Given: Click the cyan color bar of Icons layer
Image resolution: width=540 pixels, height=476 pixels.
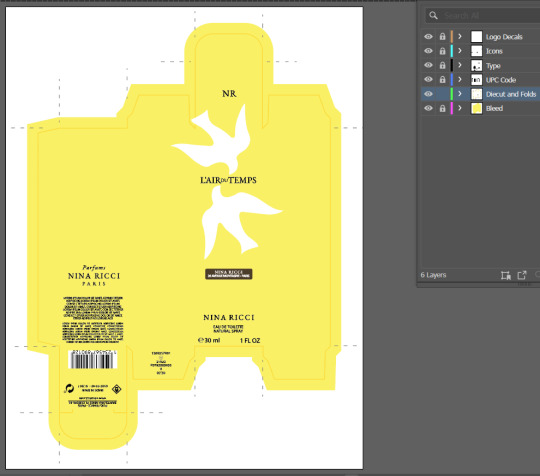Looking at the screenshot, I should coord(451,51).
